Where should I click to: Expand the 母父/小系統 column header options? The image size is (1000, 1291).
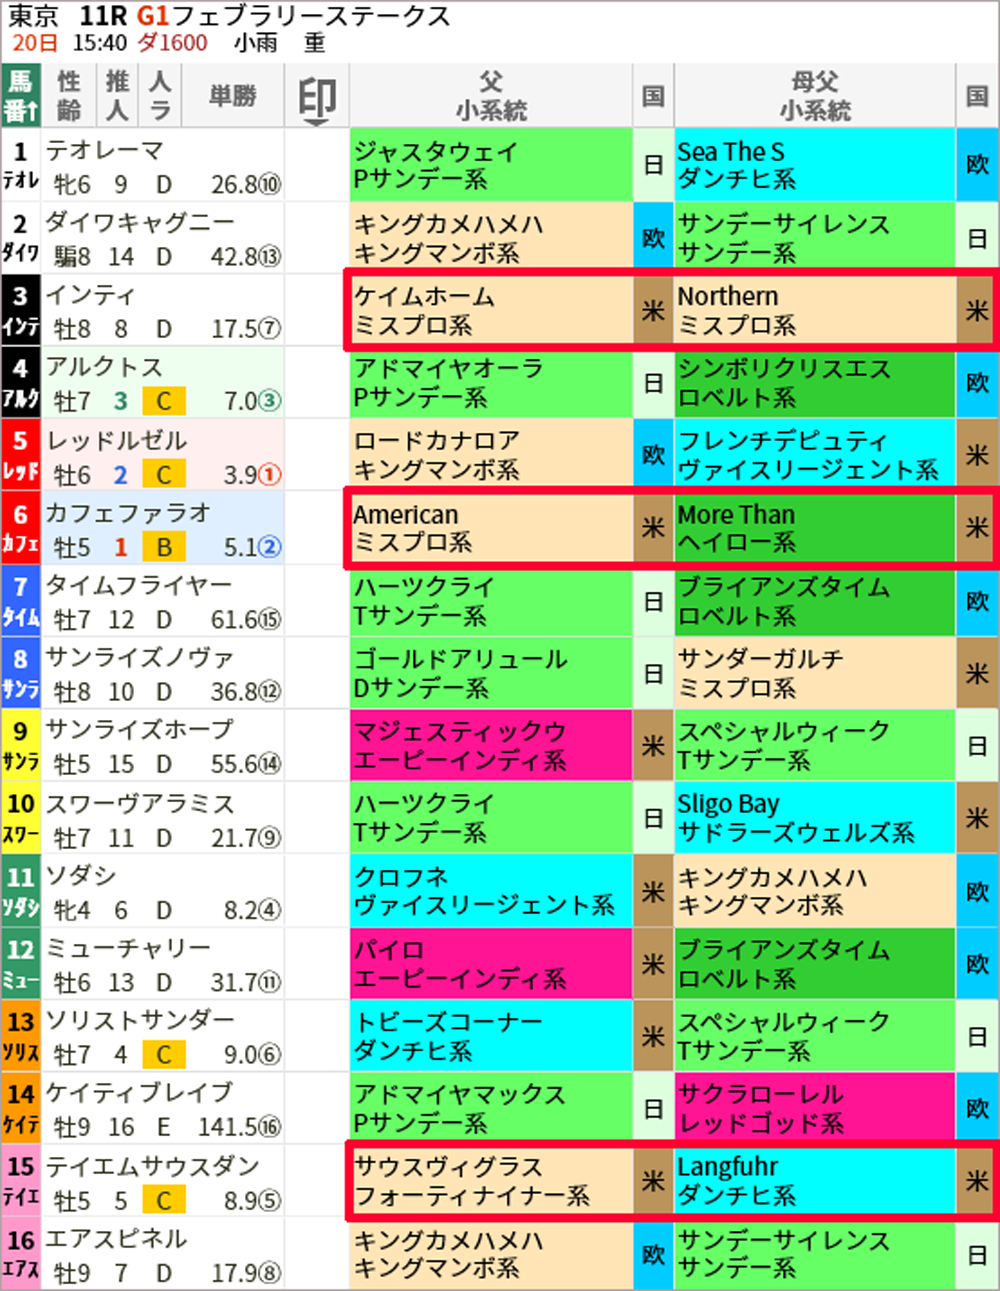point(816,95)
